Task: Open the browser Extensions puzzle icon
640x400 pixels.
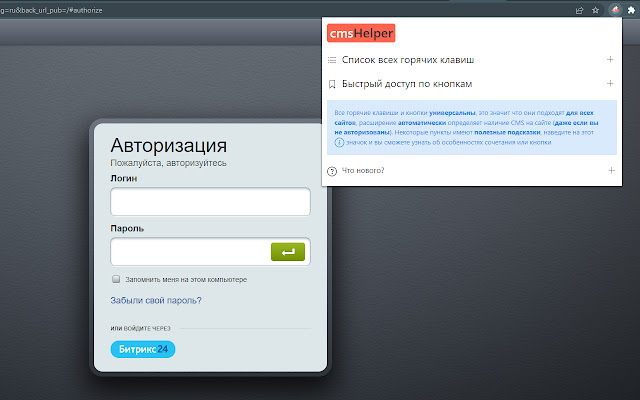Action: (x=631, y=10)
